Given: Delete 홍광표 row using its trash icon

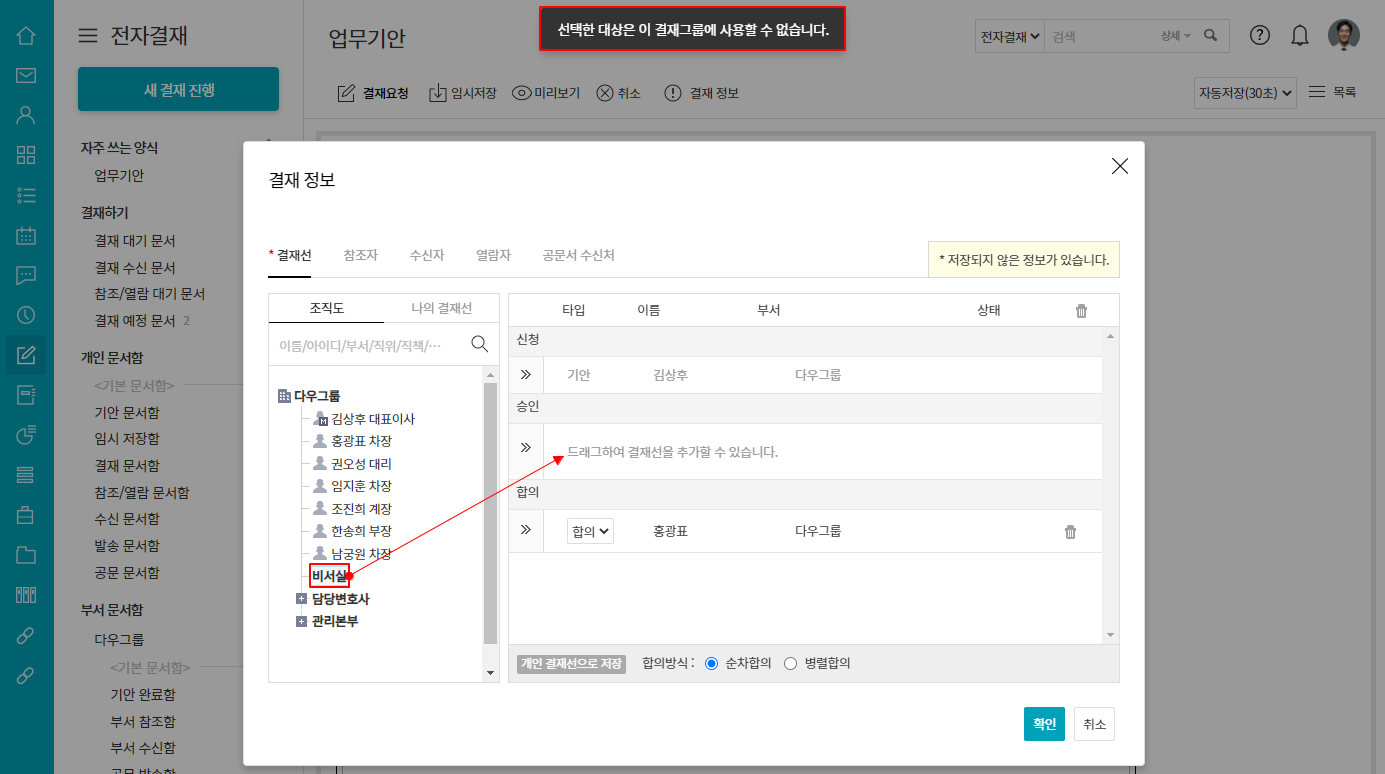Looking at the screenshot, I should point(1070,532).
